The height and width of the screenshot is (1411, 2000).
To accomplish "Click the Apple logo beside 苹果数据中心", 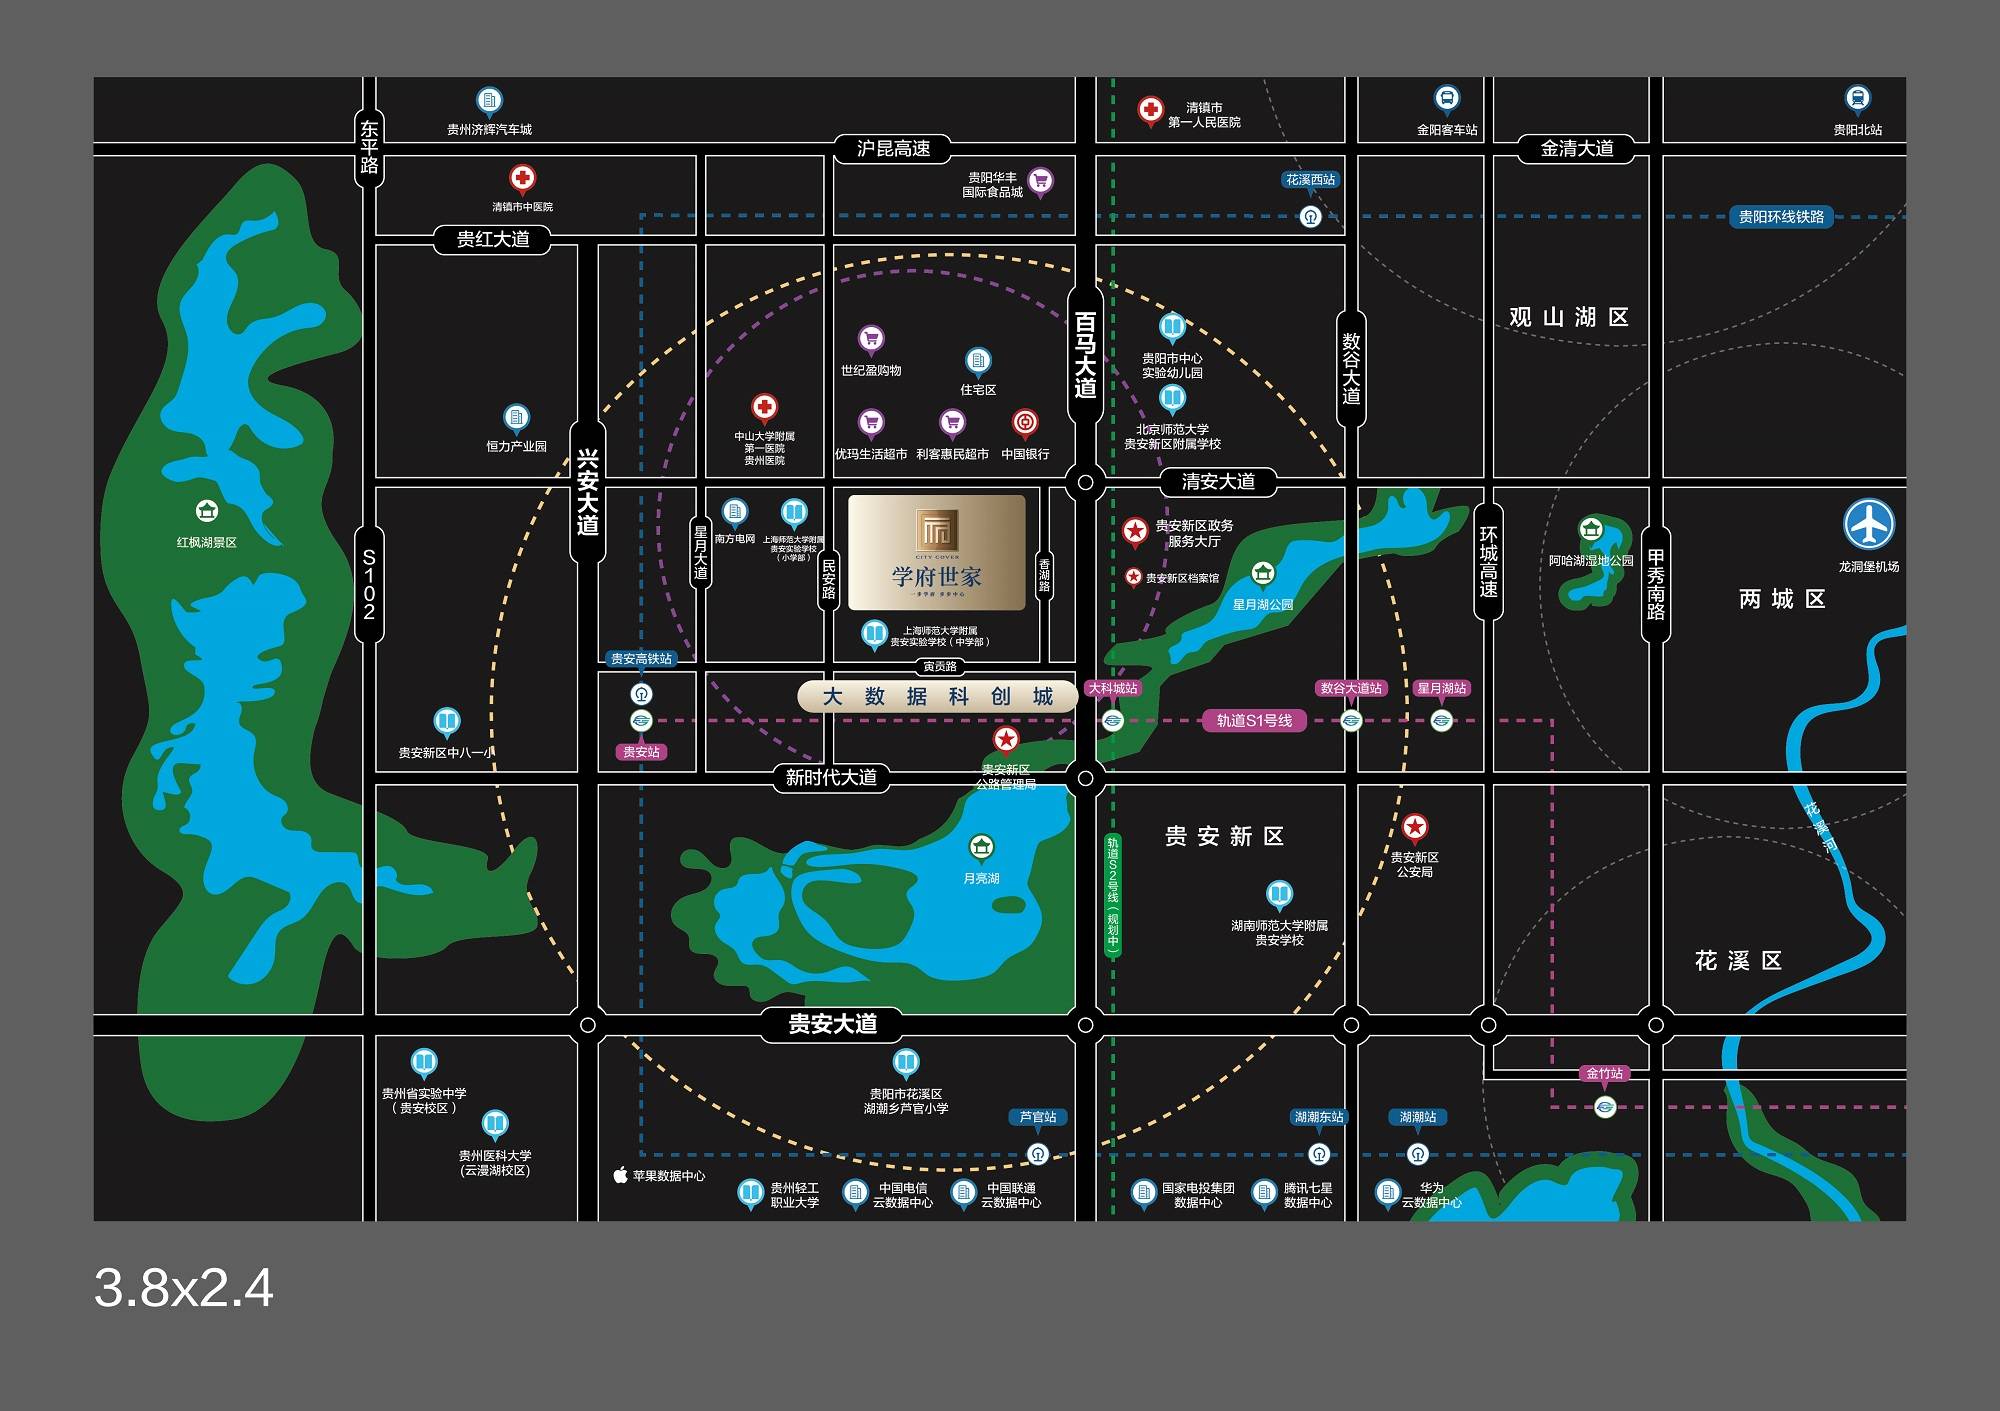I will pos(620,1175).
